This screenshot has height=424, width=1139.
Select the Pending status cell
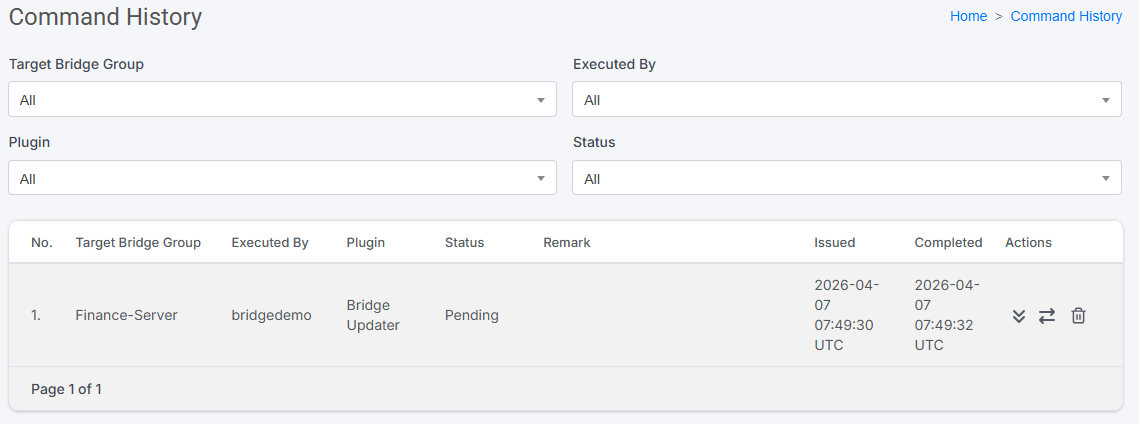(x=471, y=316)
